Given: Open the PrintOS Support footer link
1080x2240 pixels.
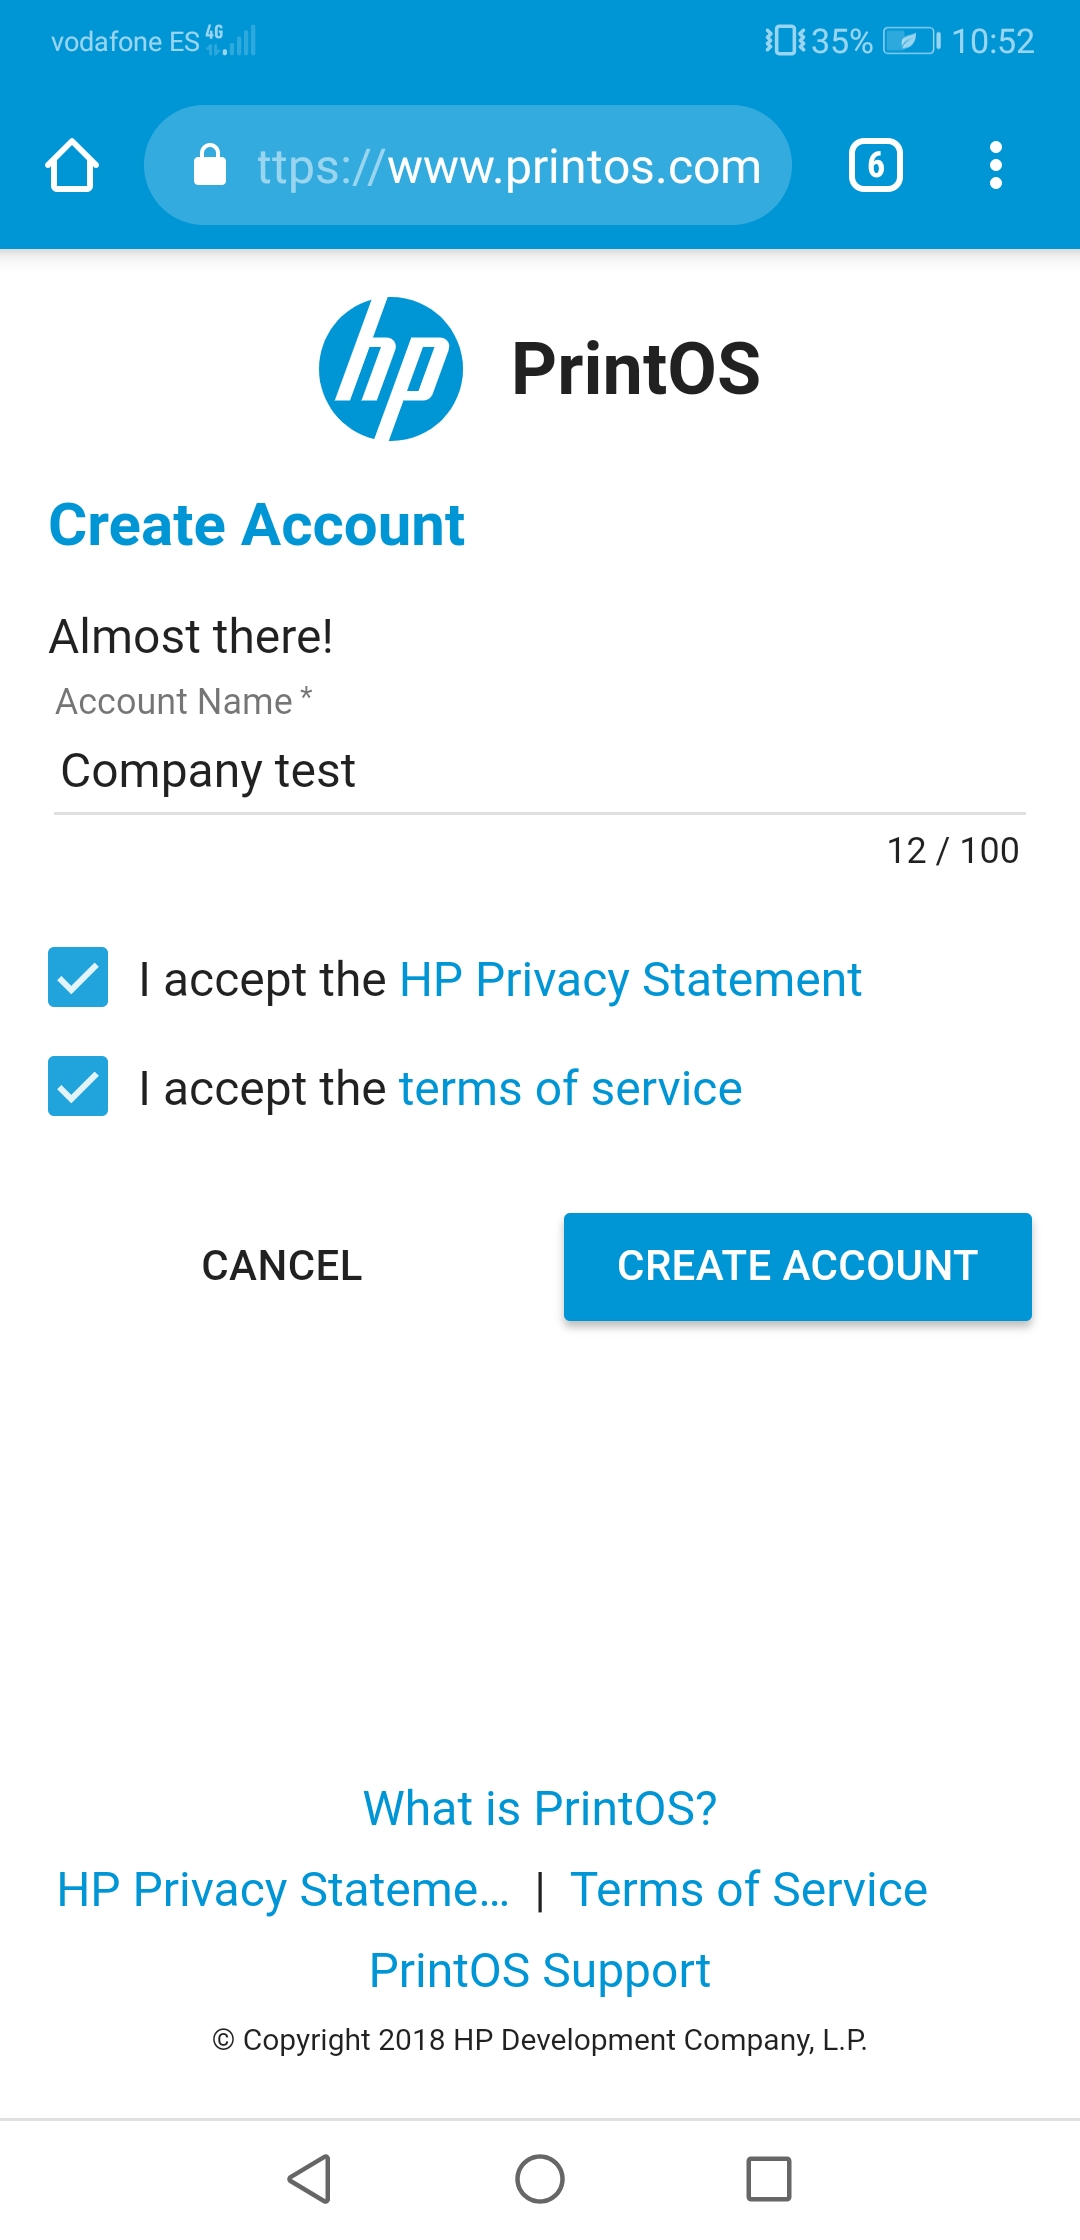Looking at the screenshot, I should [x=540, y=1971].
